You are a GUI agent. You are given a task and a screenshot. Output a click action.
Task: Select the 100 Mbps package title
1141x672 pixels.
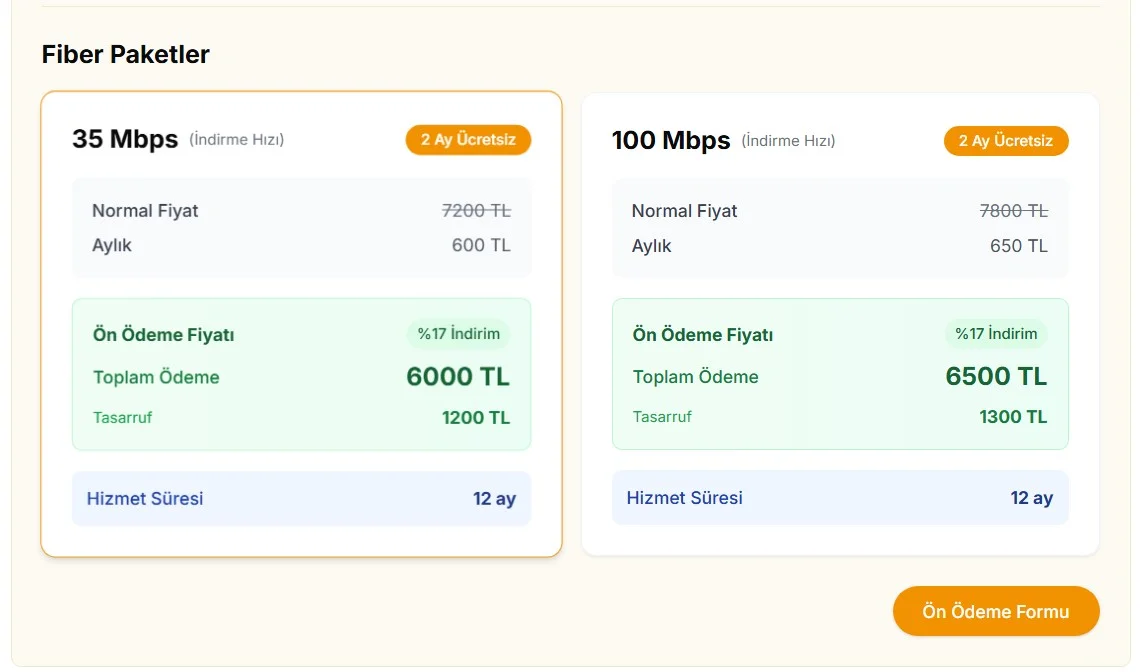(x=671, y=140)
